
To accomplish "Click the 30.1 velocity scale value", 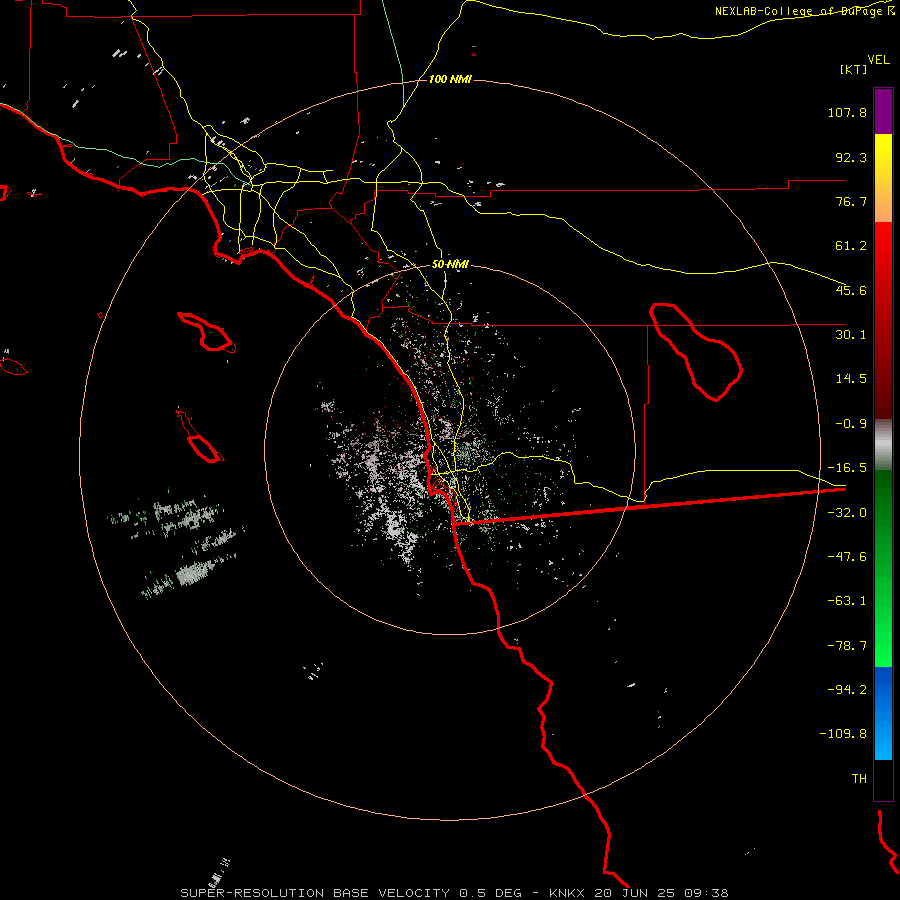I will (x=851, y=335).
